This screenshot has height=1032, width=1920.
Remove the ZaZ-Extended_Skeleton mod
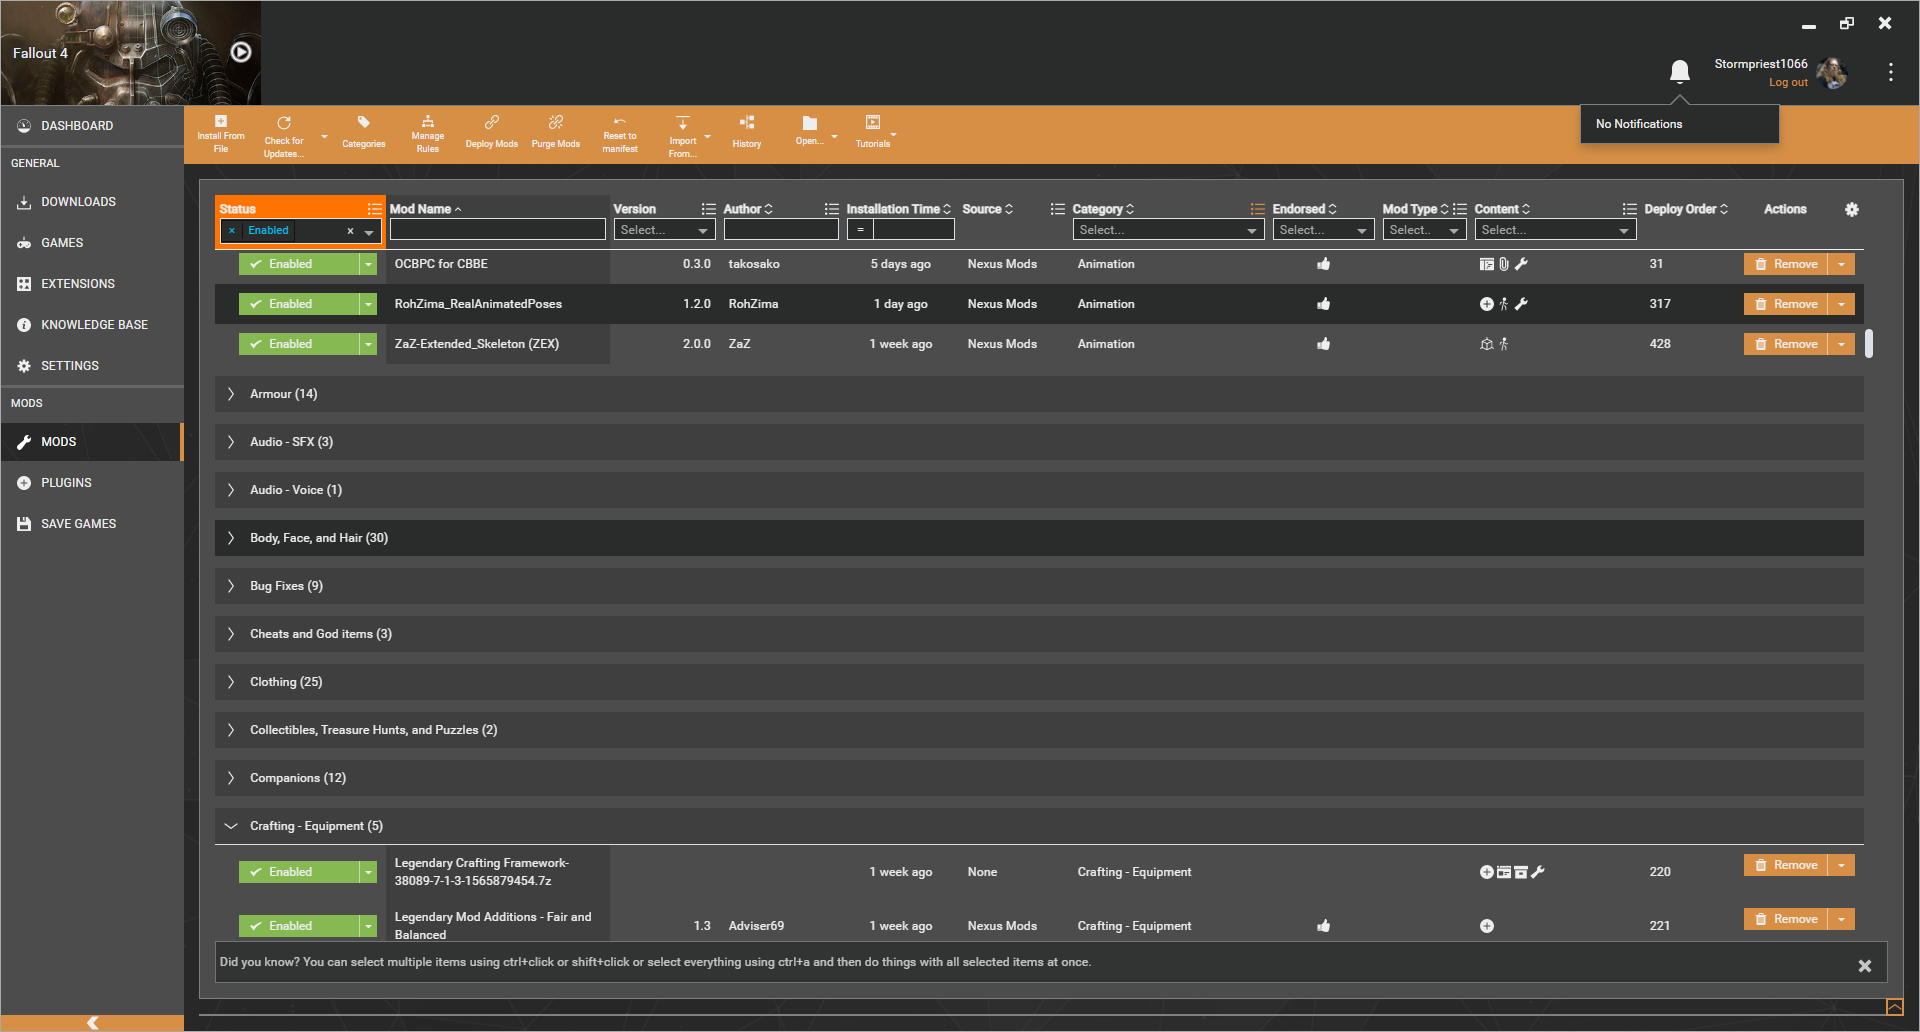point(1786,344)
